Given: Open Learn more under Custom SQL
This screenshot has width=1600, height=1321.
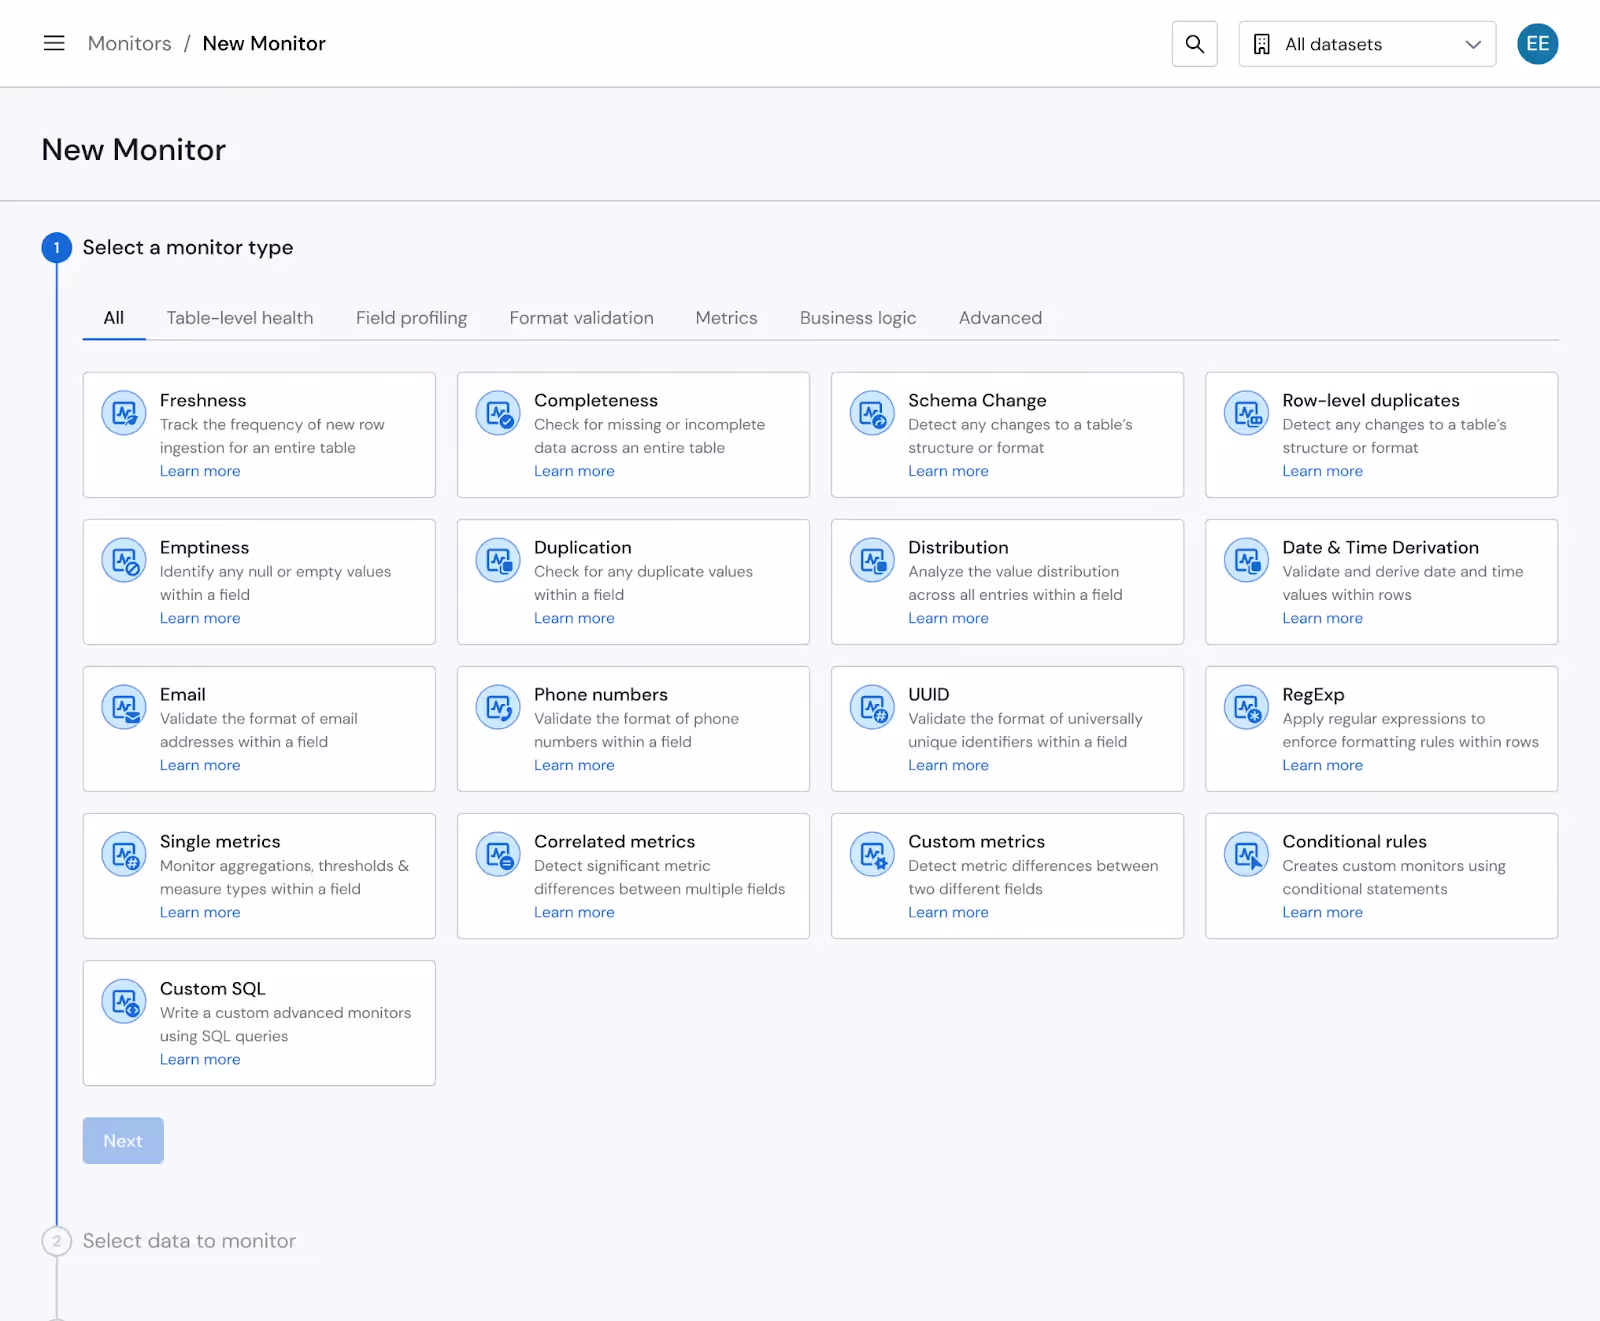Looking at the screenshot, I should pyautogui.click(x=200, y=1059).
